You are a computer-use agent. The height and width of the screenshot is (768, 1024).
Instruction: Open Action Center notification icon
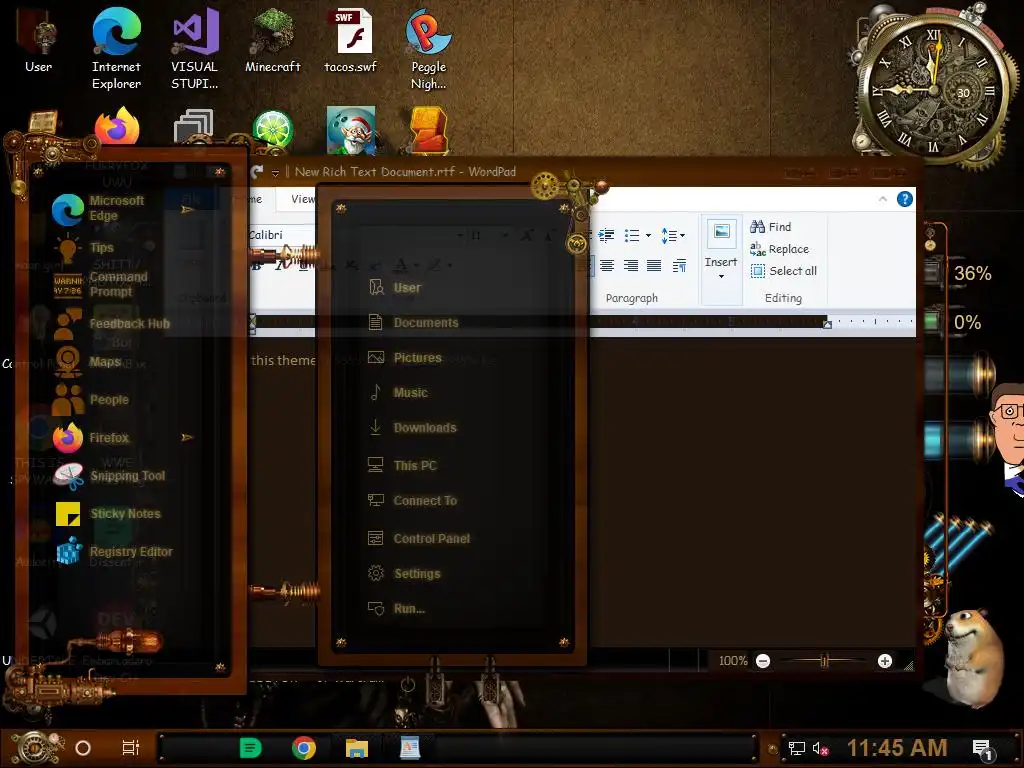982,749
